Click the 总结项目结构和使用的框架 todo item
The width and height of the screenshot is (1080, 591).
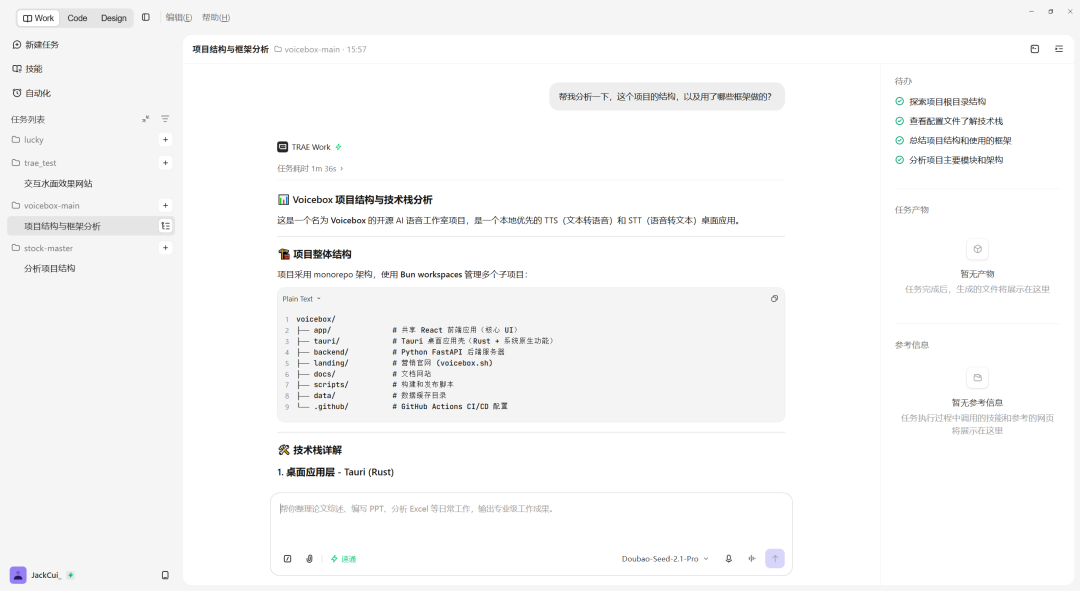click(953, 141)
